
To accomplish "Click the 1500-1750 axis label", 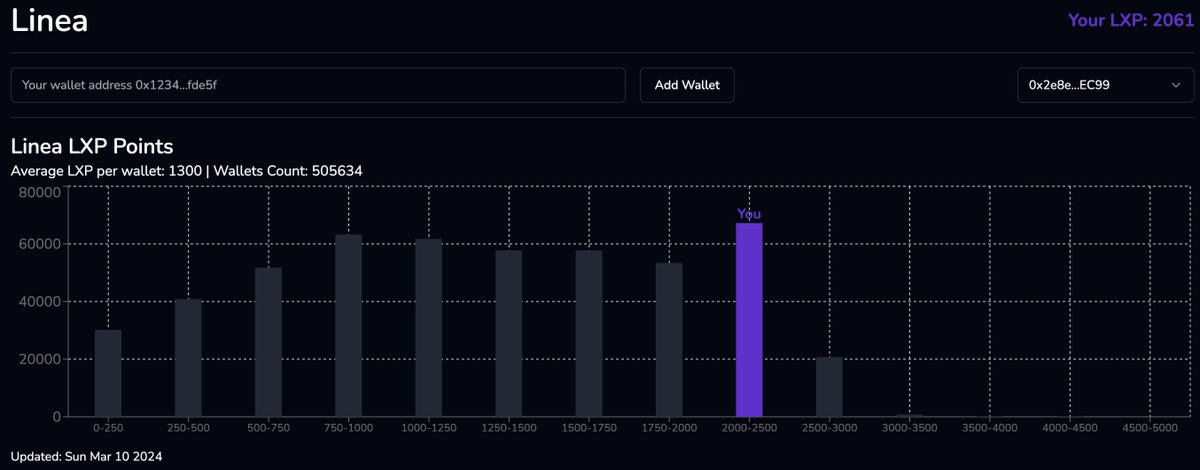I will pyautogui.click(x=588, y=428).
